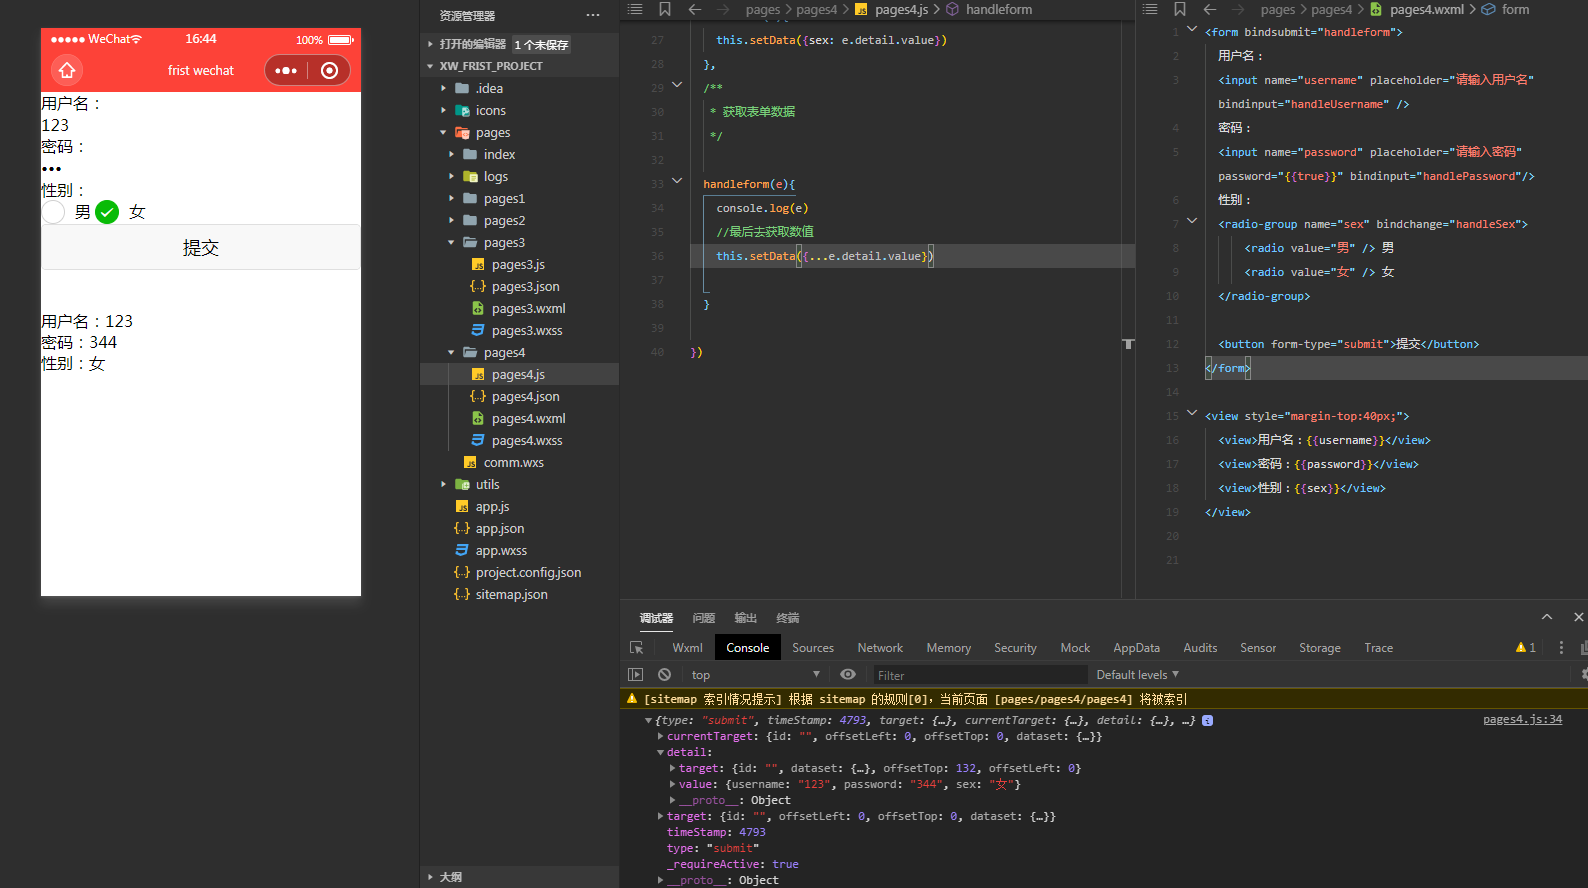Click the bookmark icon in the pages4.js editor
This screenshot has height=888, width=1588.
(x=665, y=9)
